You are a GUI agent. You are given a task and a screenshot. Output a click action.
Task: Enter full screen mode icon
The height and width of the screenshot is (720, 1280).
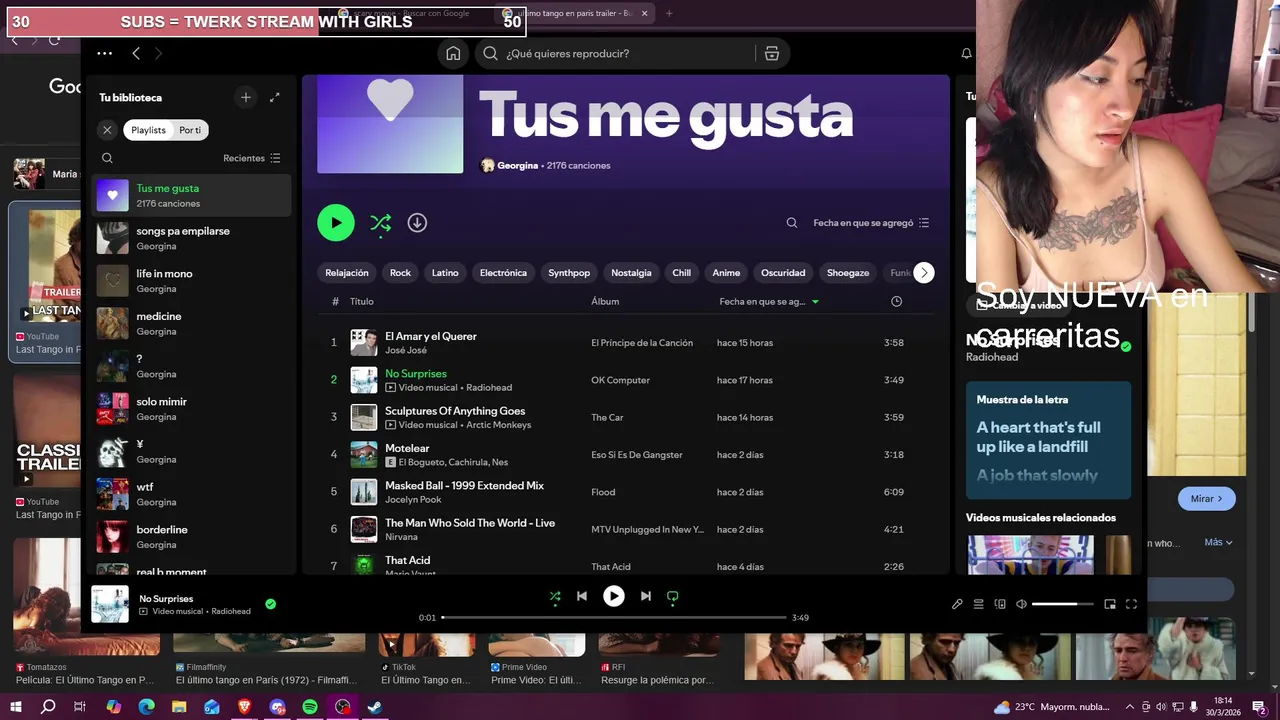[1132, 604]
